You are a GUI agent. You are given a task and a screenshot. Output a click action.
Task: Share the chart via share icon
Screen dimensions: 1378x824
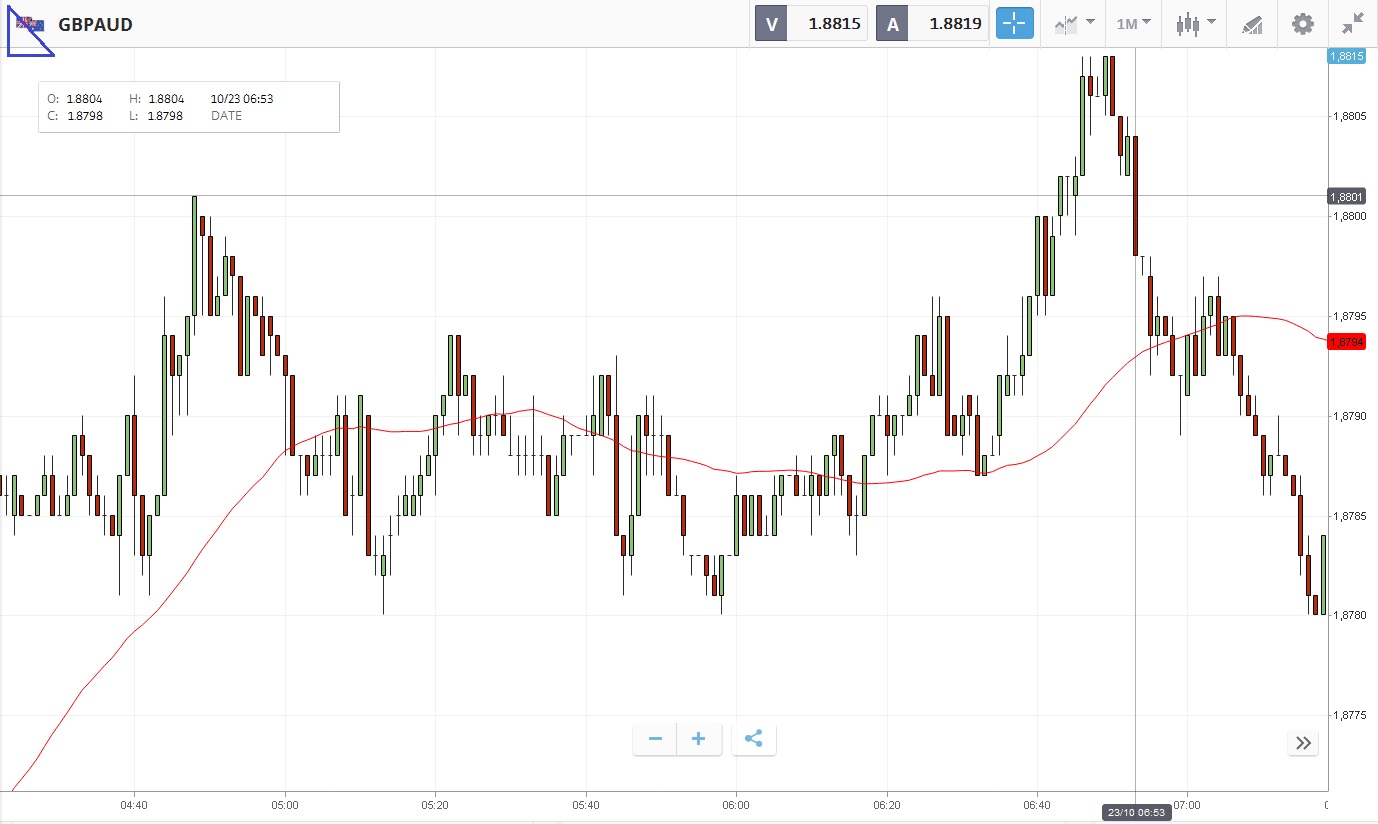[754, 739]
